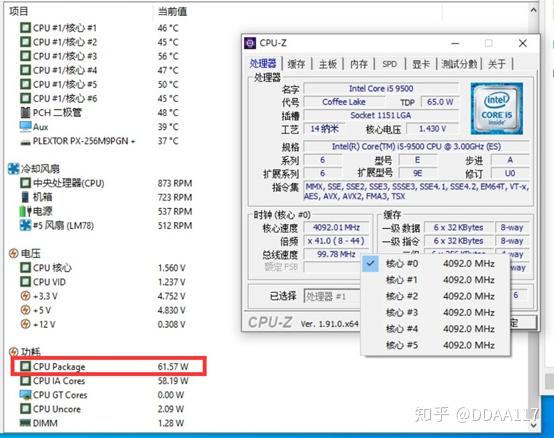Minimize the CPU-Z window

click(x=455, y=43)
